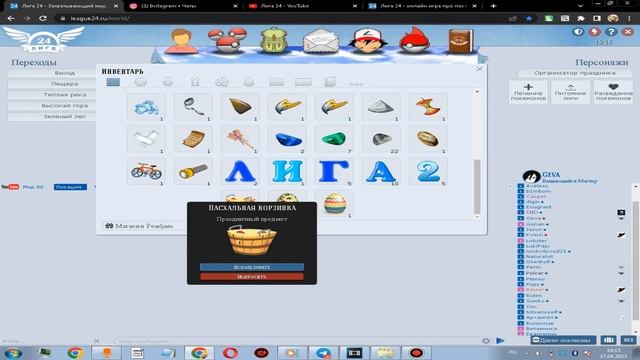Select the green stone inventory item
Image resolution: width=640 pixels, height=360 pixels.
[x=334, y=139]
